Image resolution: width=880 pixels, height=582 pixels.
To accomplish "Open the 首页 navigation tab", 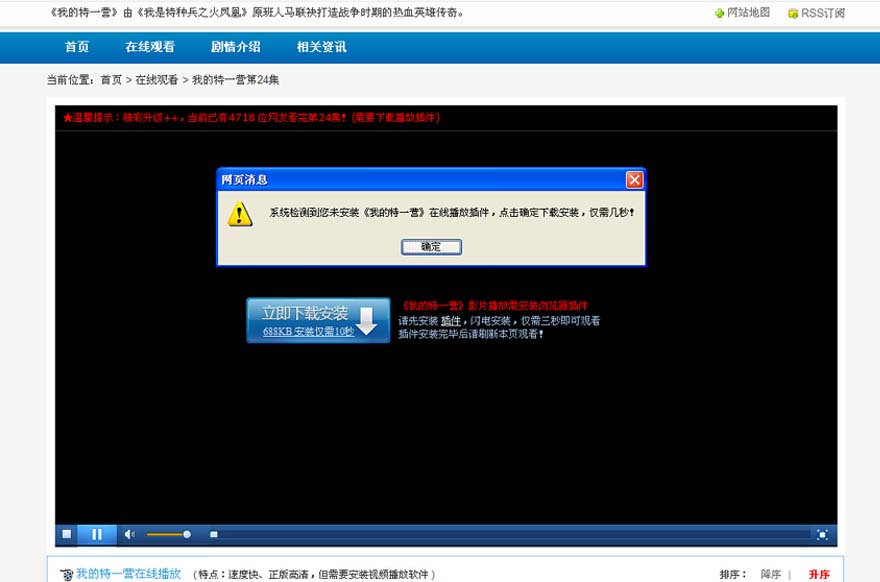I will (77, 47).
